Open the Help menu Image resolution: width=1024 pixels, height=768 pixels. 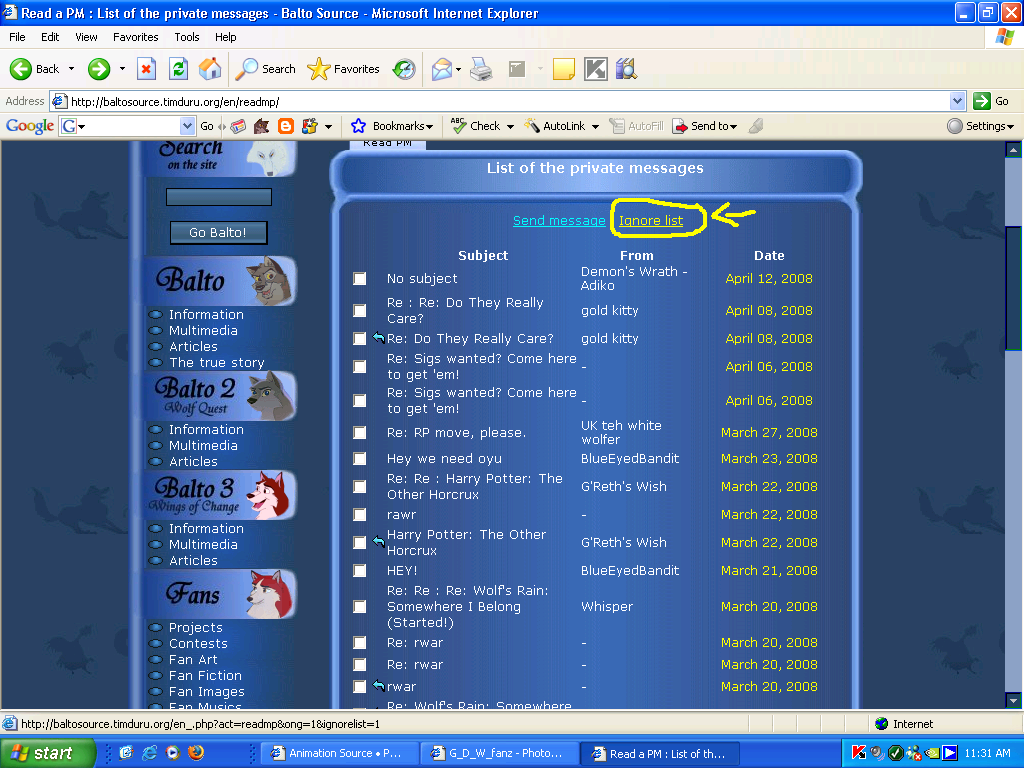click(225, 37)
